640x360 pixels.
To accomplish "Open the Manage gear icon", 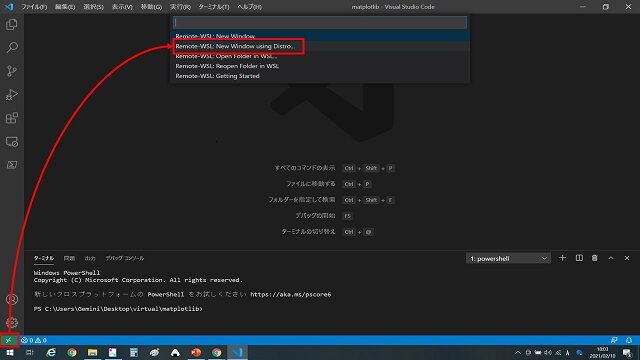I will [12, 322].
